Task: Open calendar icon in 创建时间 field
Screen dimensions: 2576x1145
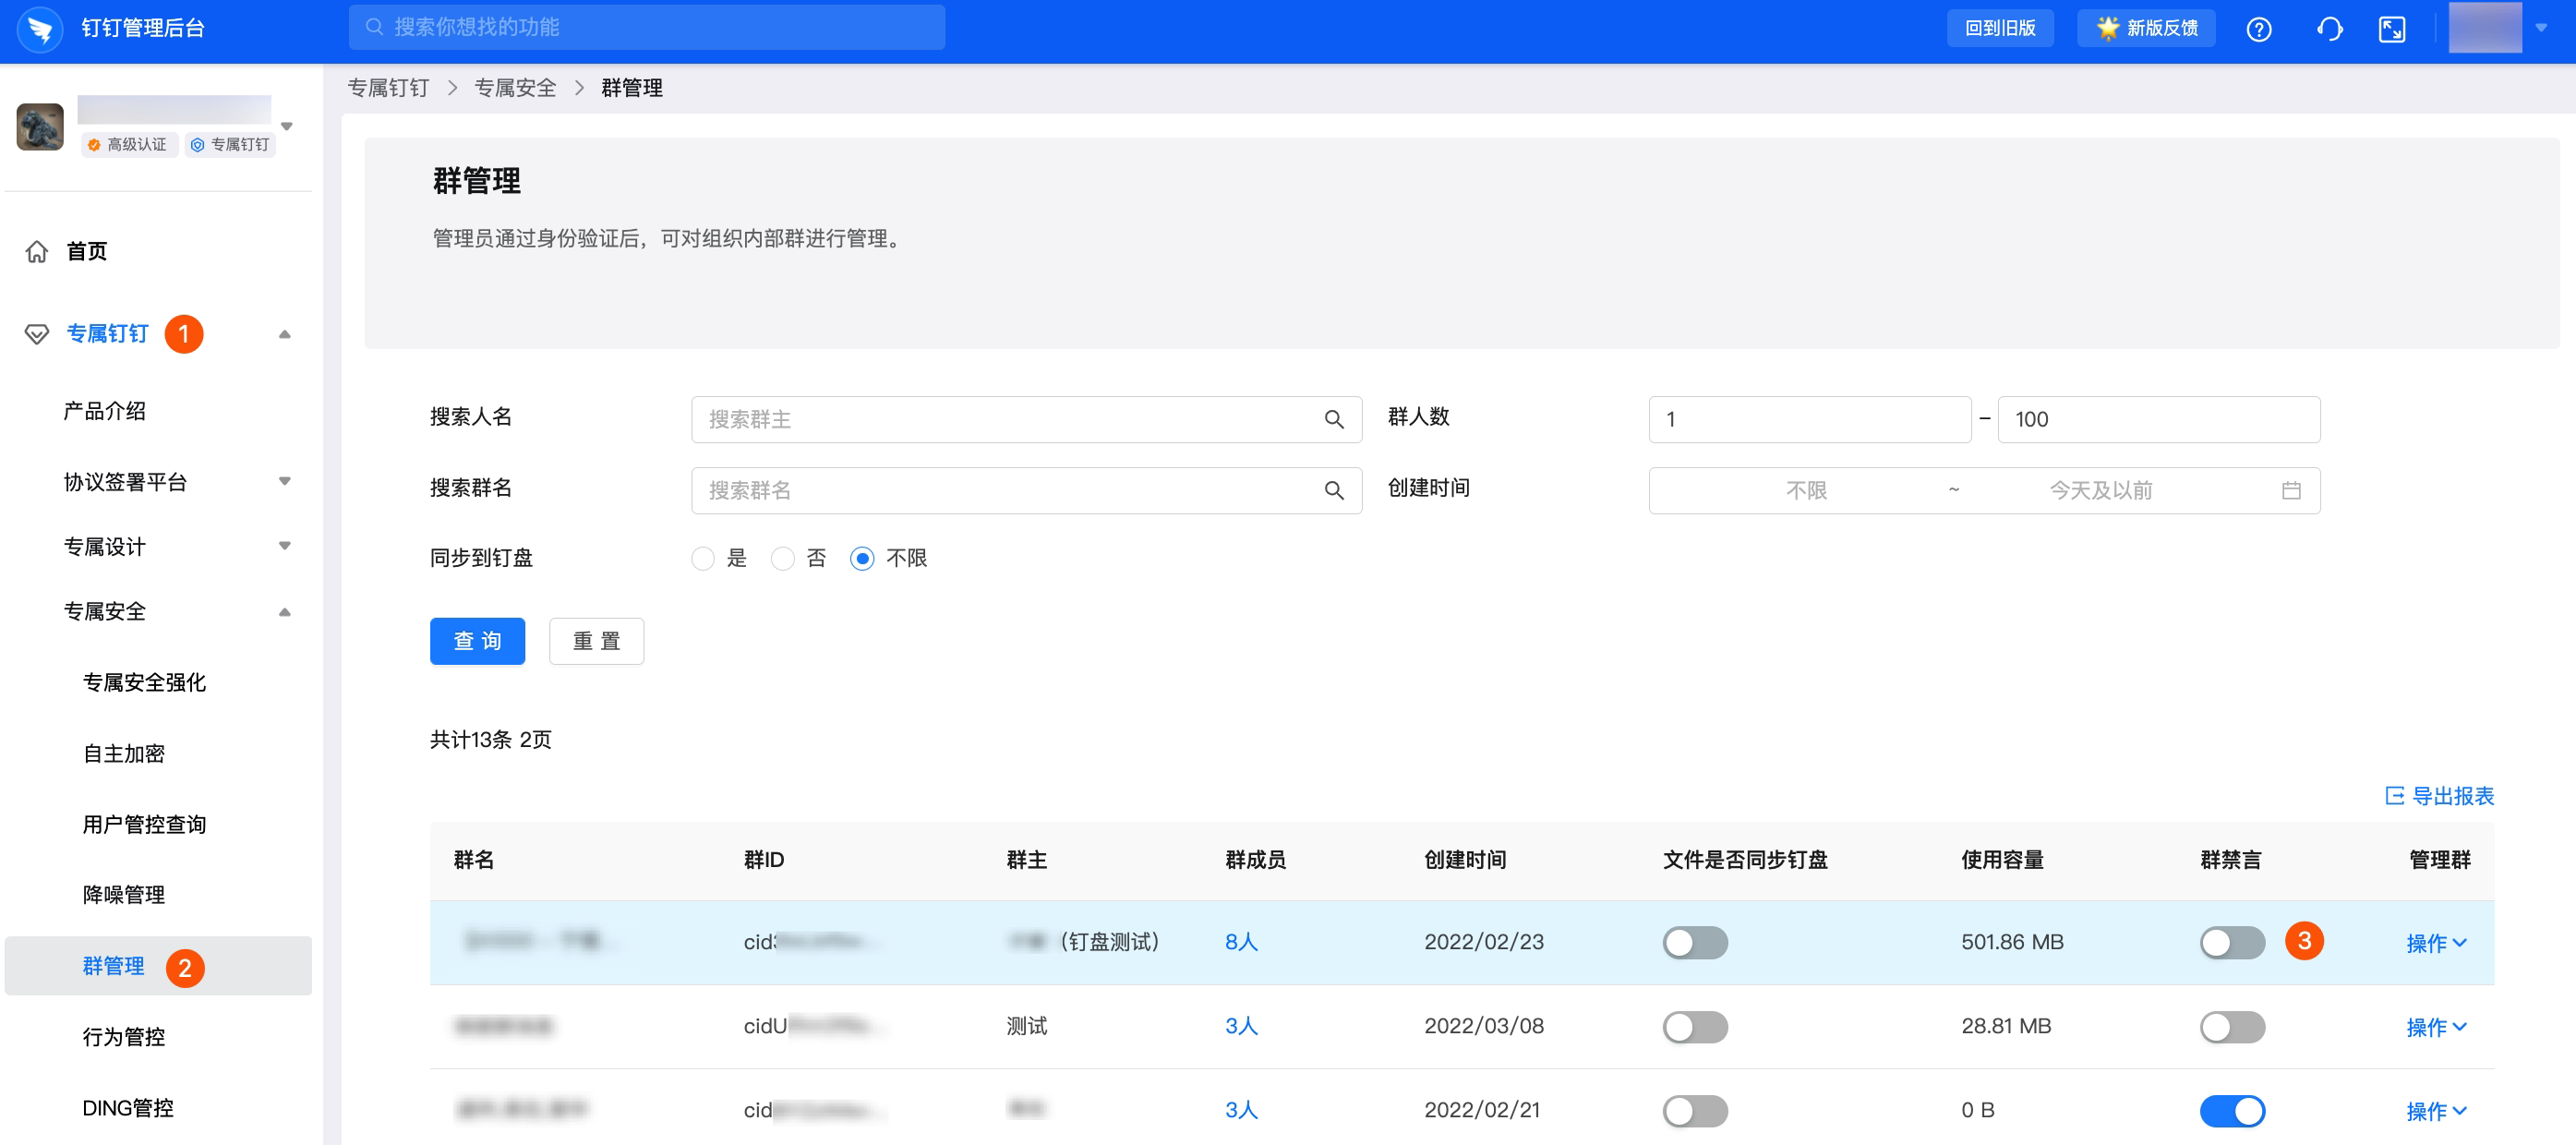Action: click(2291, 490)
